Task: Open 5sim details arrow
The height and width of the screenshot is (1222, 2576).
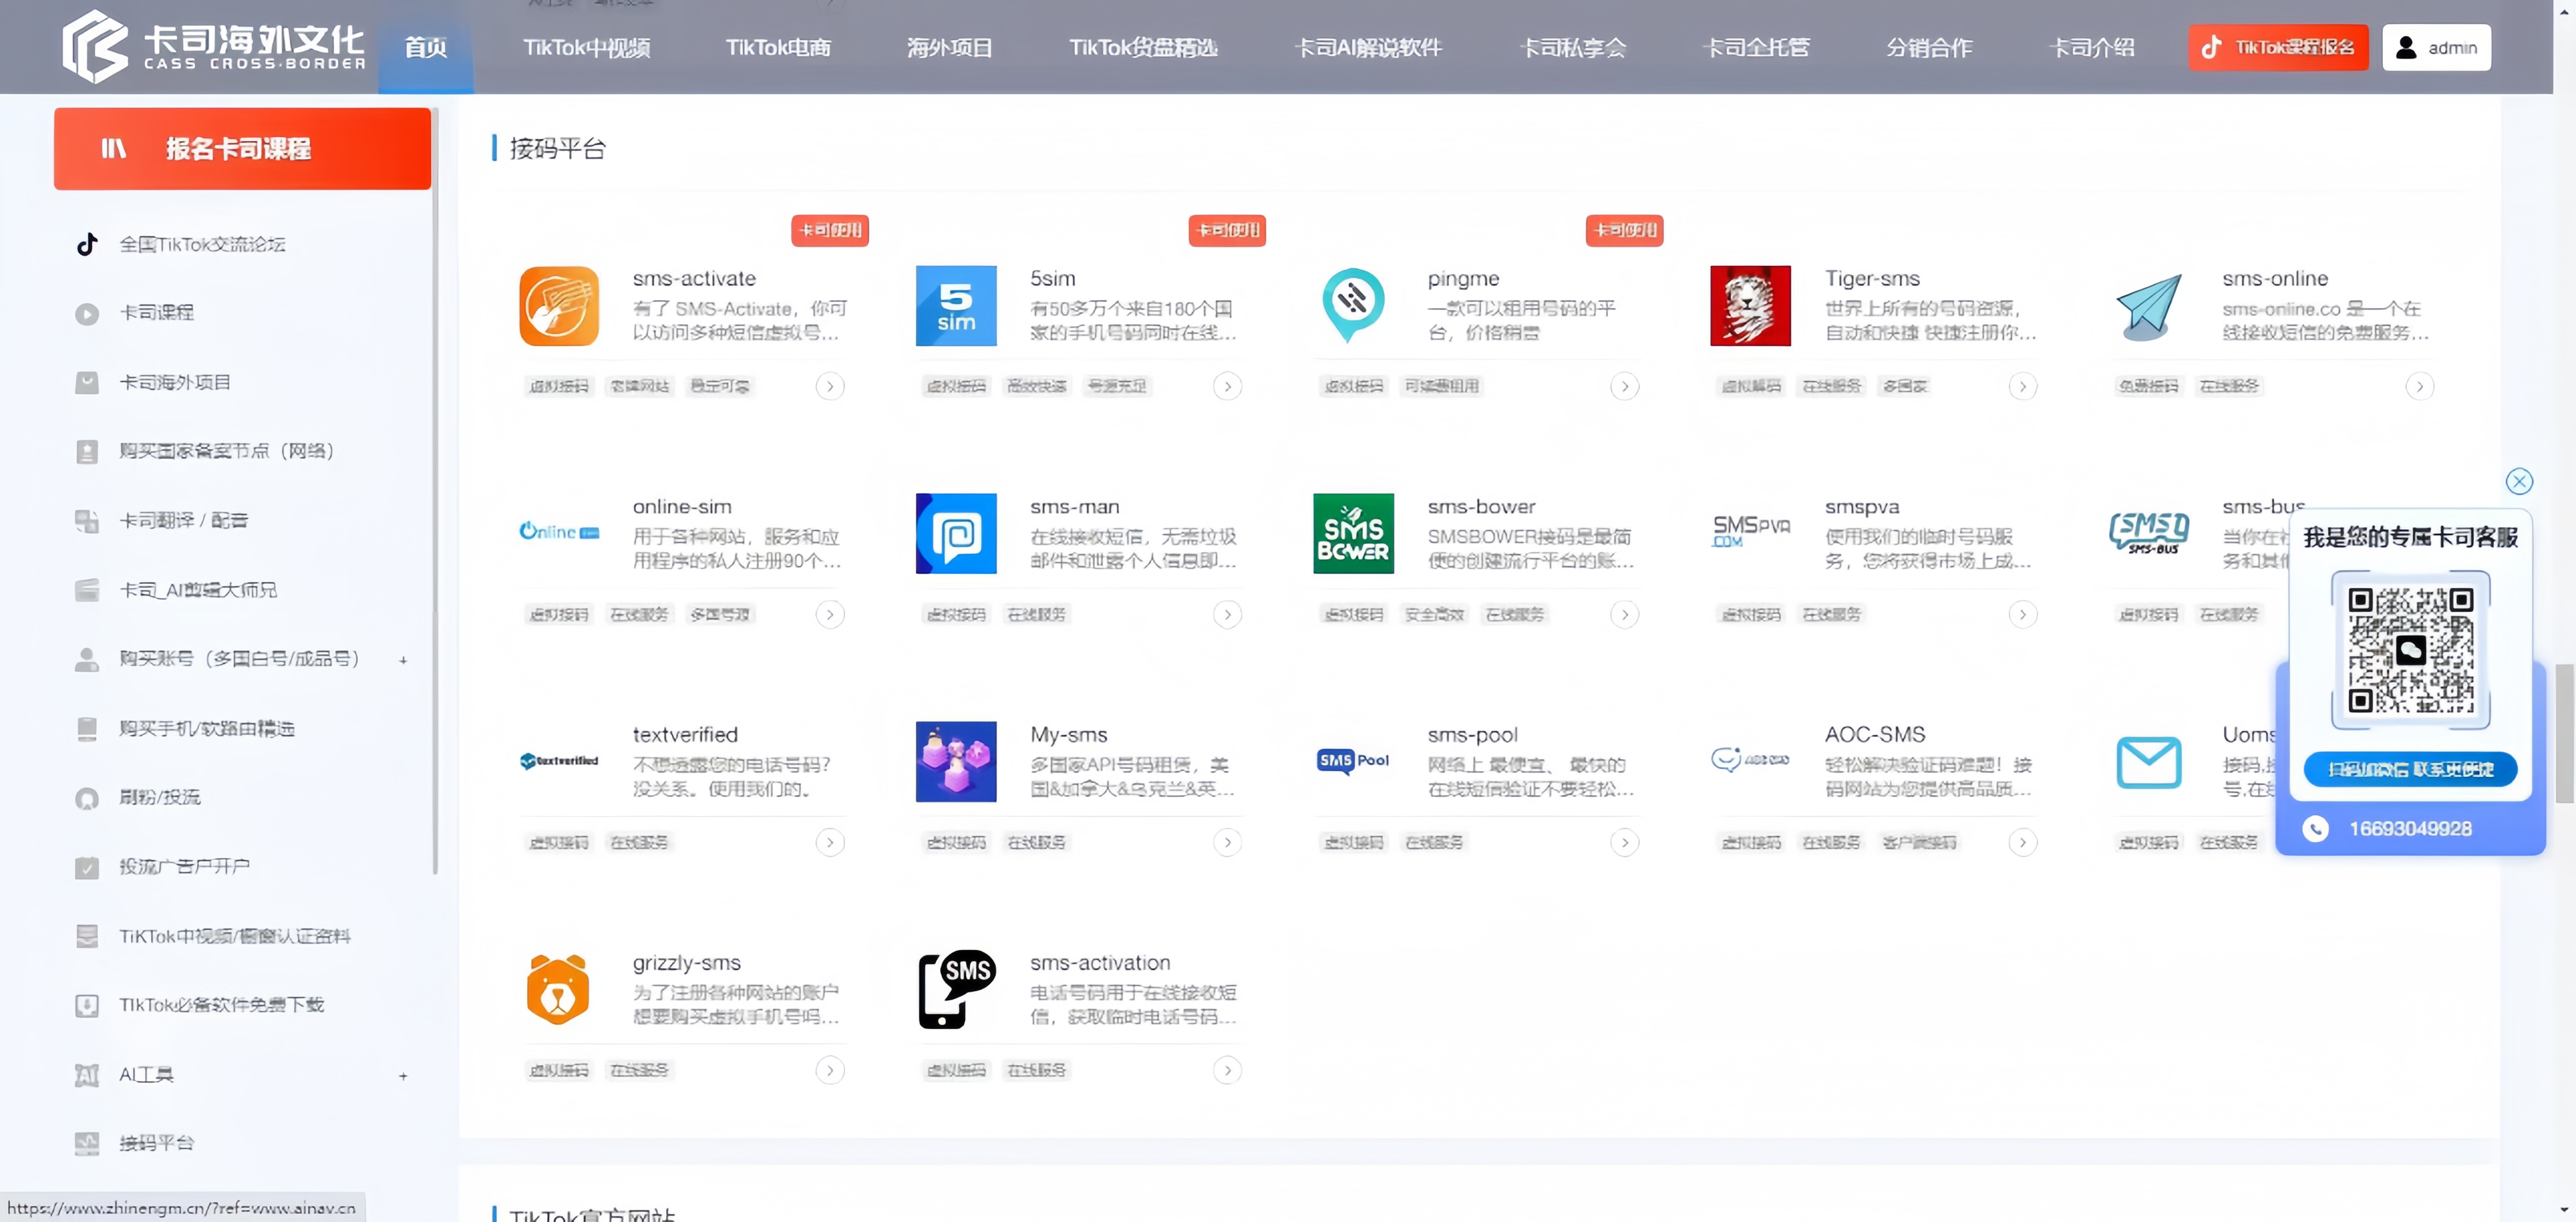Action: coord(1227,386)
